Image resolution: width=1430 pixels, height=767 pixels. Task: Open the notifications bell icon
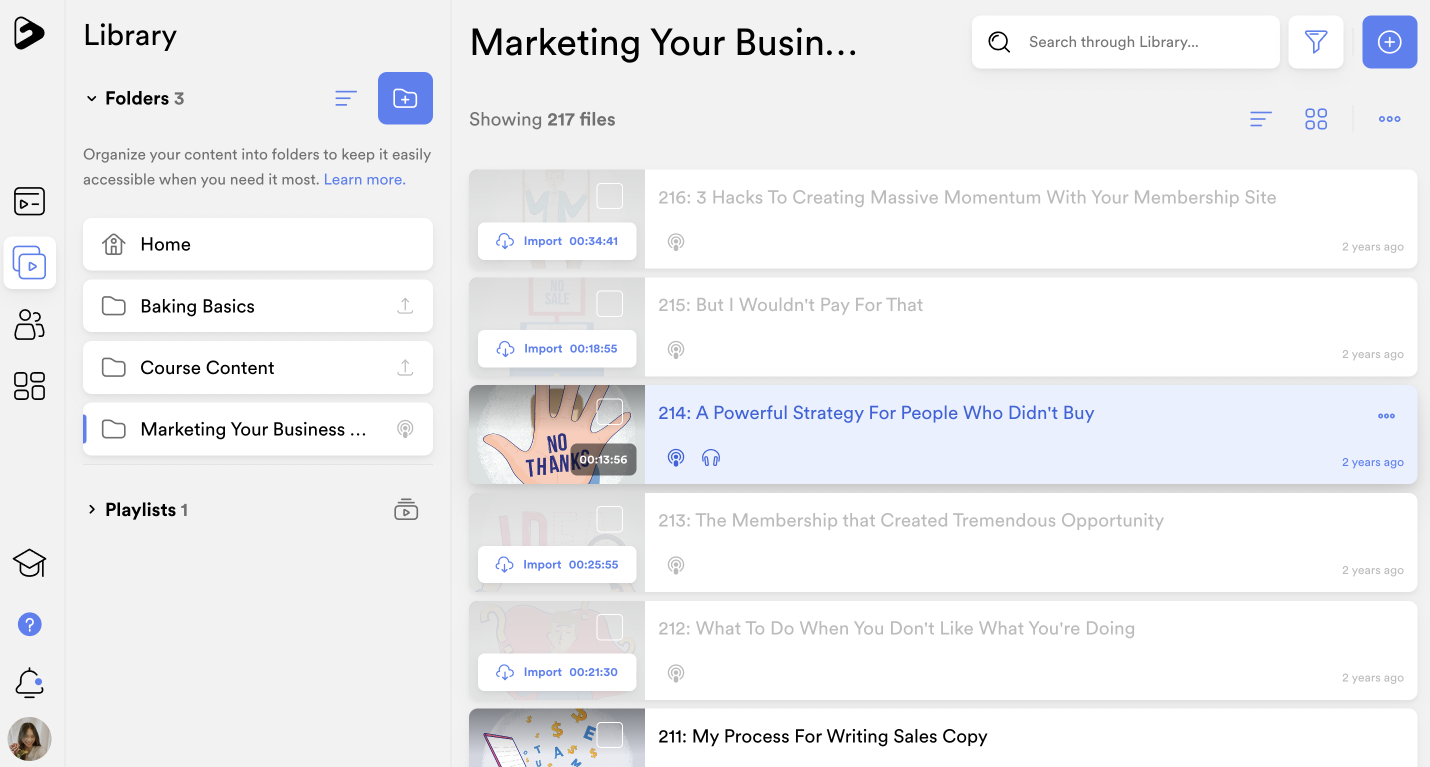29,683
